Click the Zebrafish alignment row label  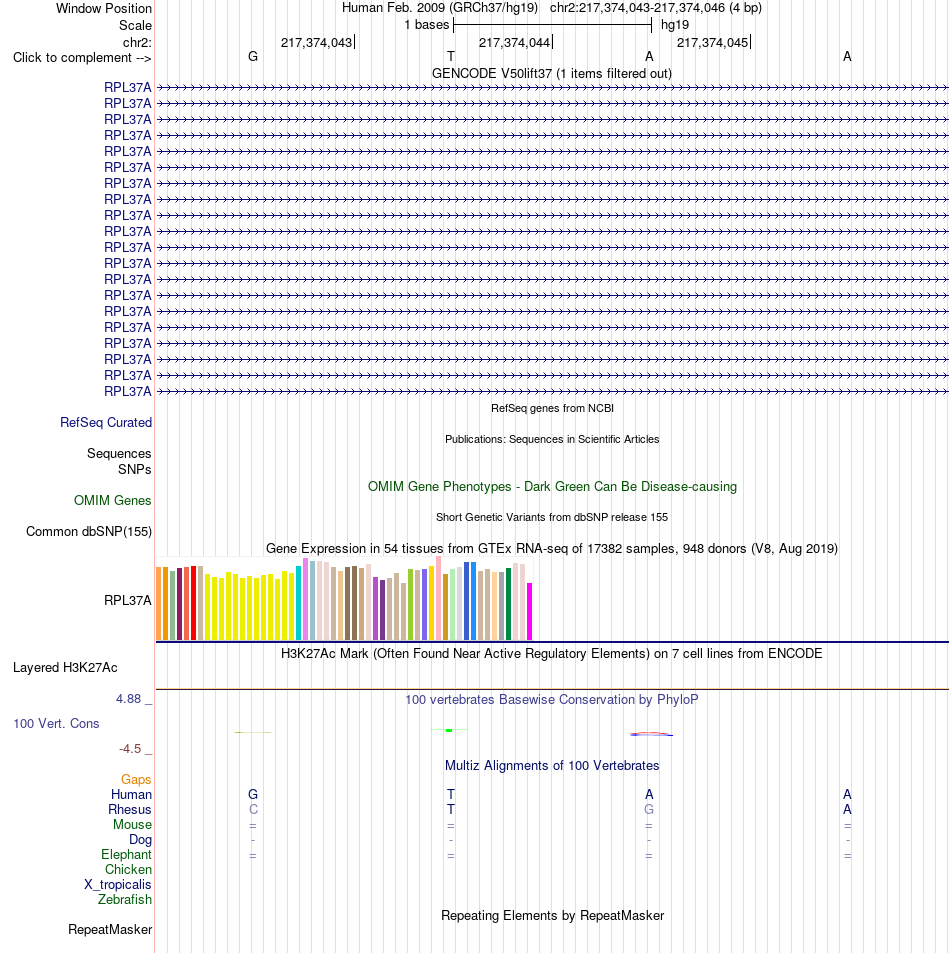coord(125,900)
